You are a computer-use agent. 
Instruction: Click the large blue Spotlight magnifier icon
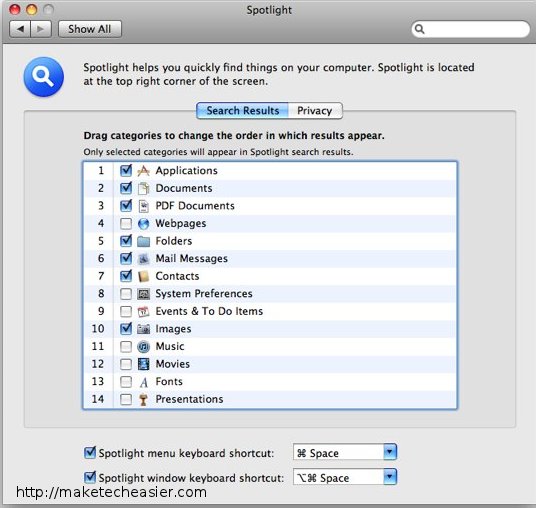(43, 77)
